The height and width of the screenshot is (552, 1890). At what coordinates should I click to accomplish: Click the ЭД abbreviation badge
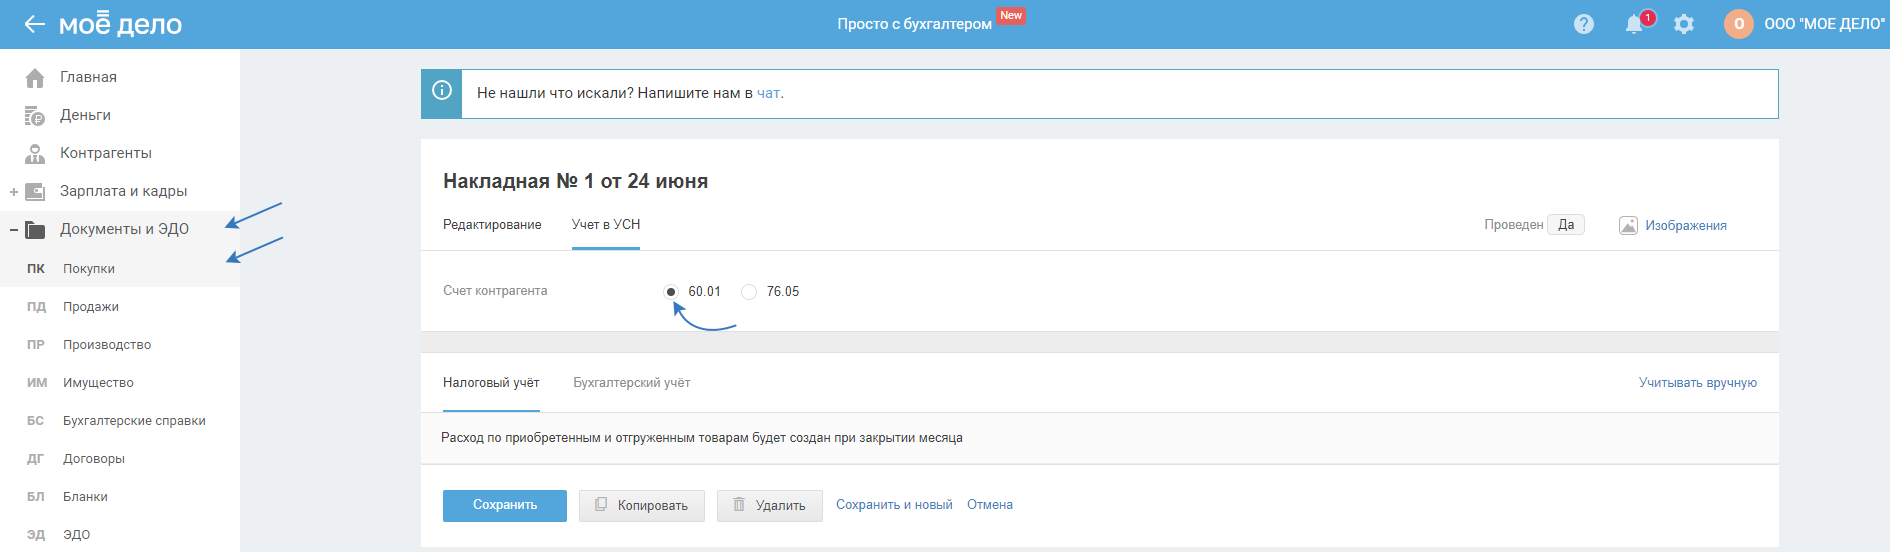(x=36, y=534)
